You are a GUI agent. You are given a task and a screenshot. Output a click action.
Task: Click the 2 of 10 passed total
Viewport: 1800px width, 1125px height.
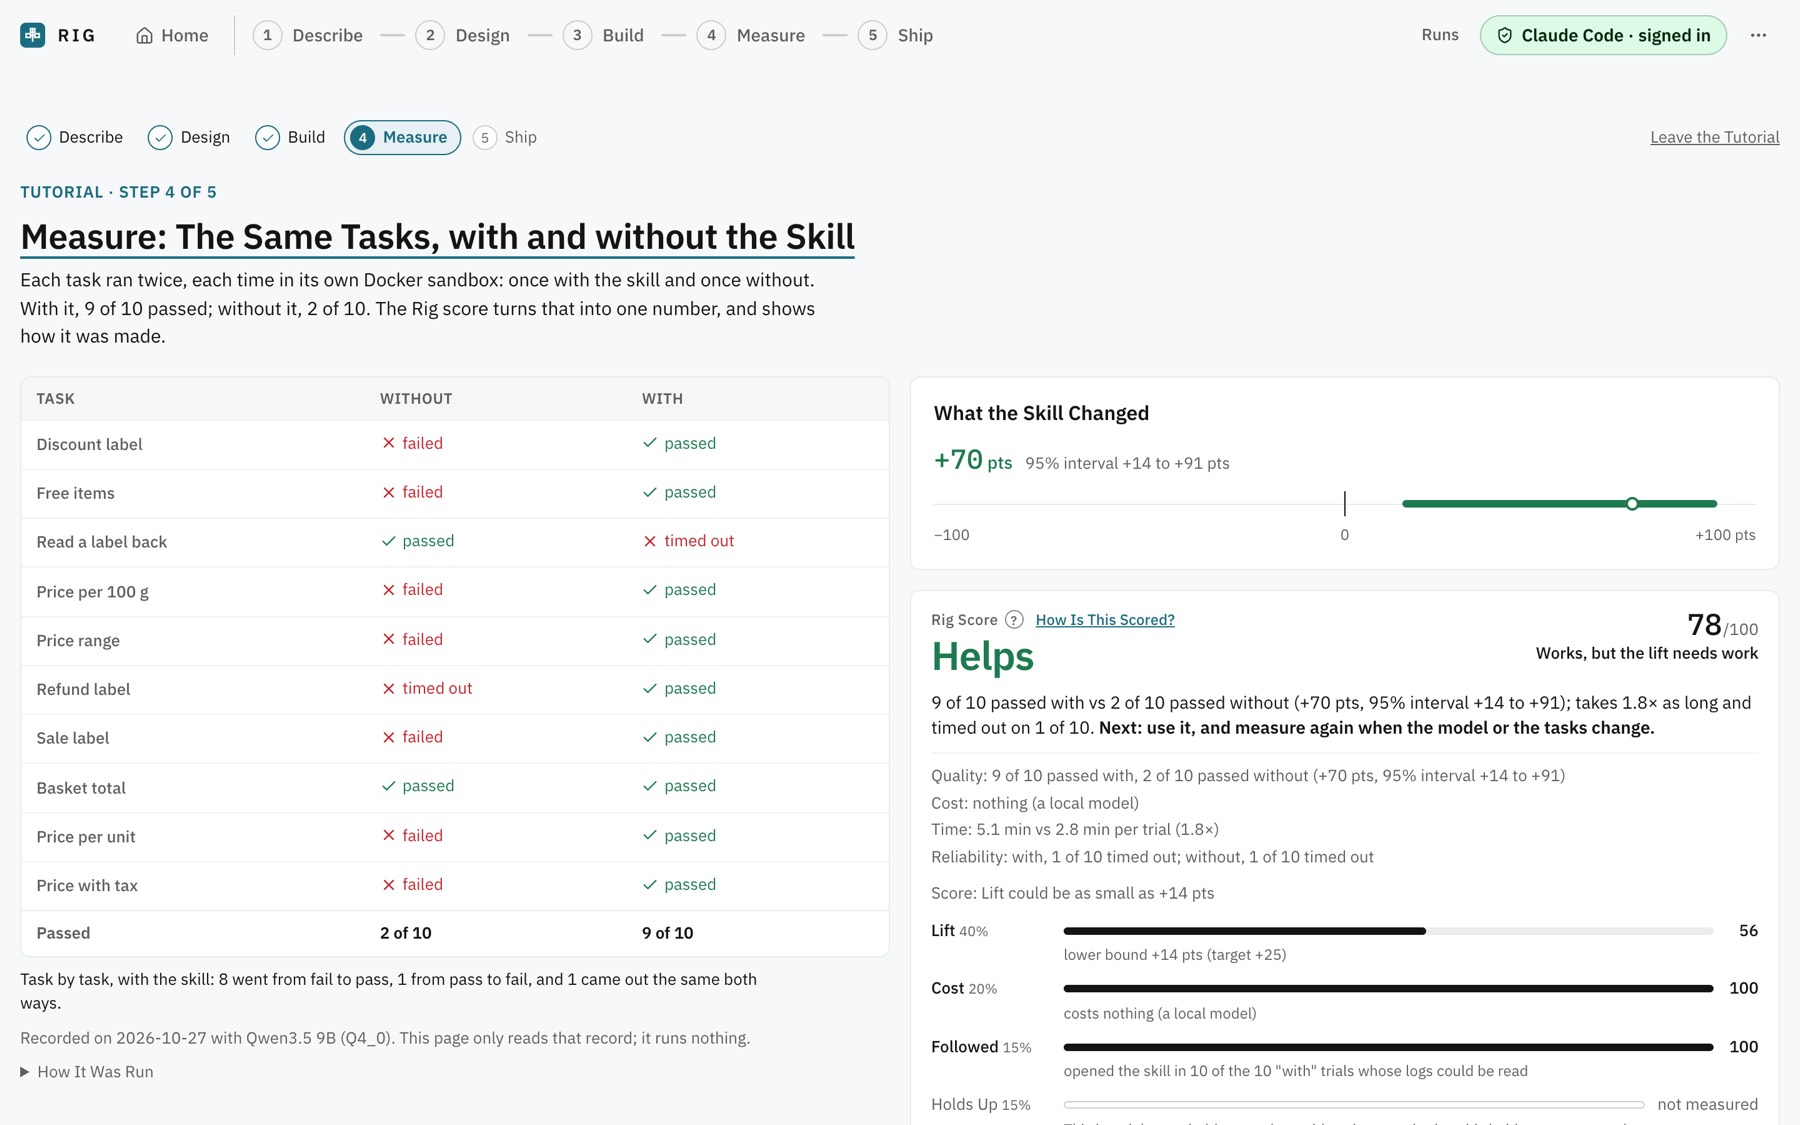click(405, 933)
